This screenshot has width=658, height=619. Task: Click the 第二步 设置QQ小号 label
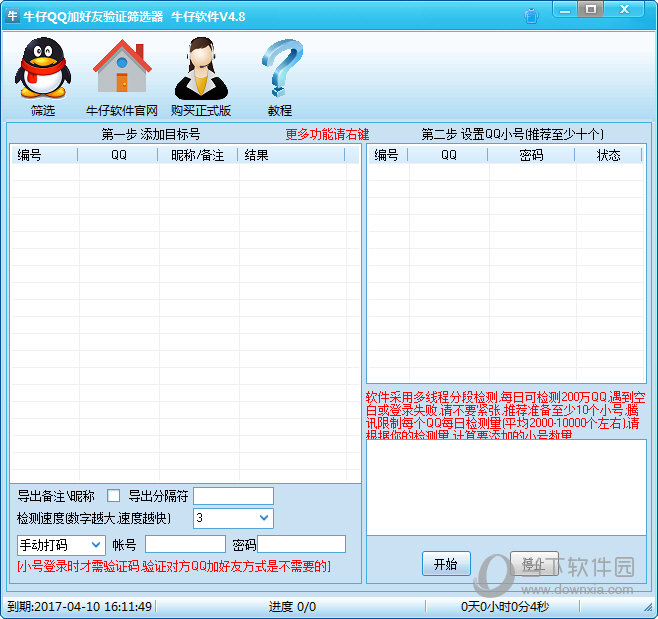[x=512, y=134]
